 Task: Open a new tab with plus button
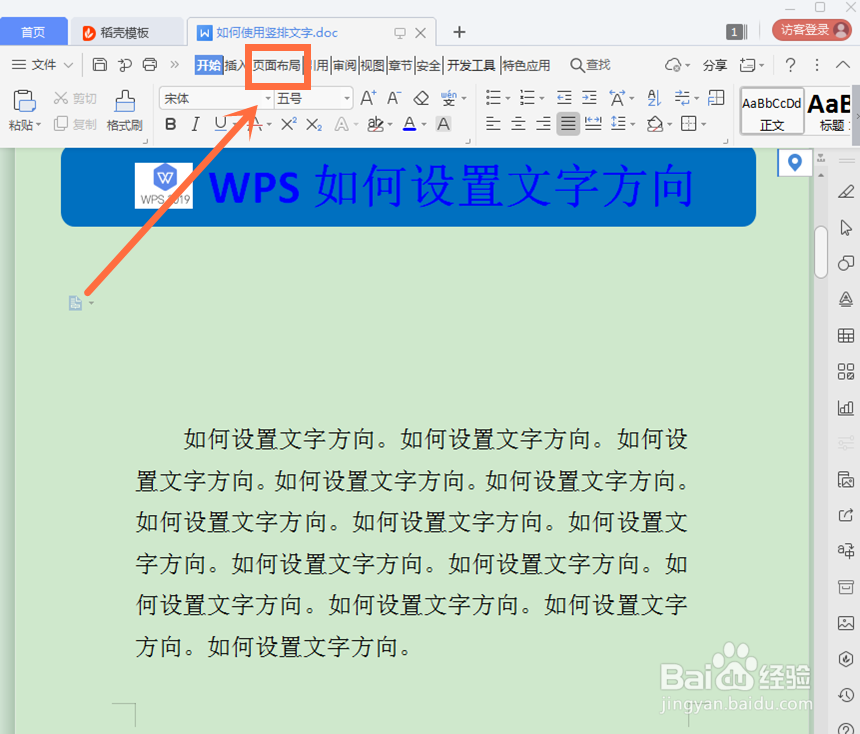(x=459, y=32)
